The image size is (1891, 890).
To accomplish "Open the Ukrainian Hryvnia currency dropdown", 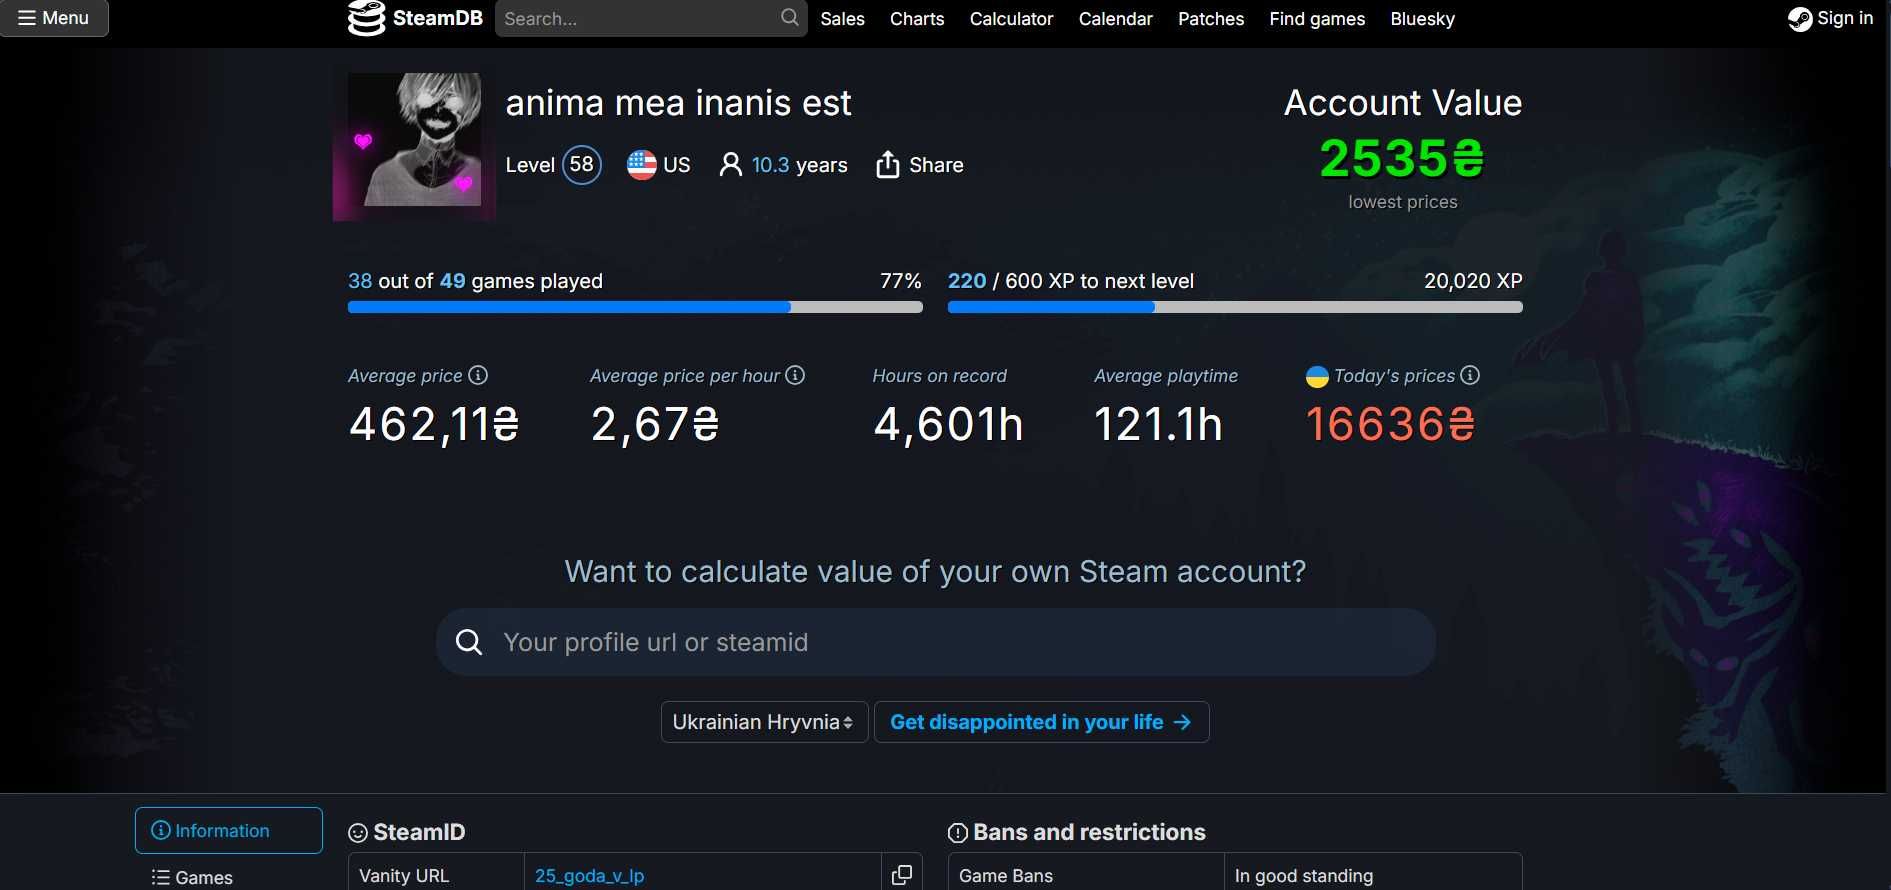I will (764, 722).
